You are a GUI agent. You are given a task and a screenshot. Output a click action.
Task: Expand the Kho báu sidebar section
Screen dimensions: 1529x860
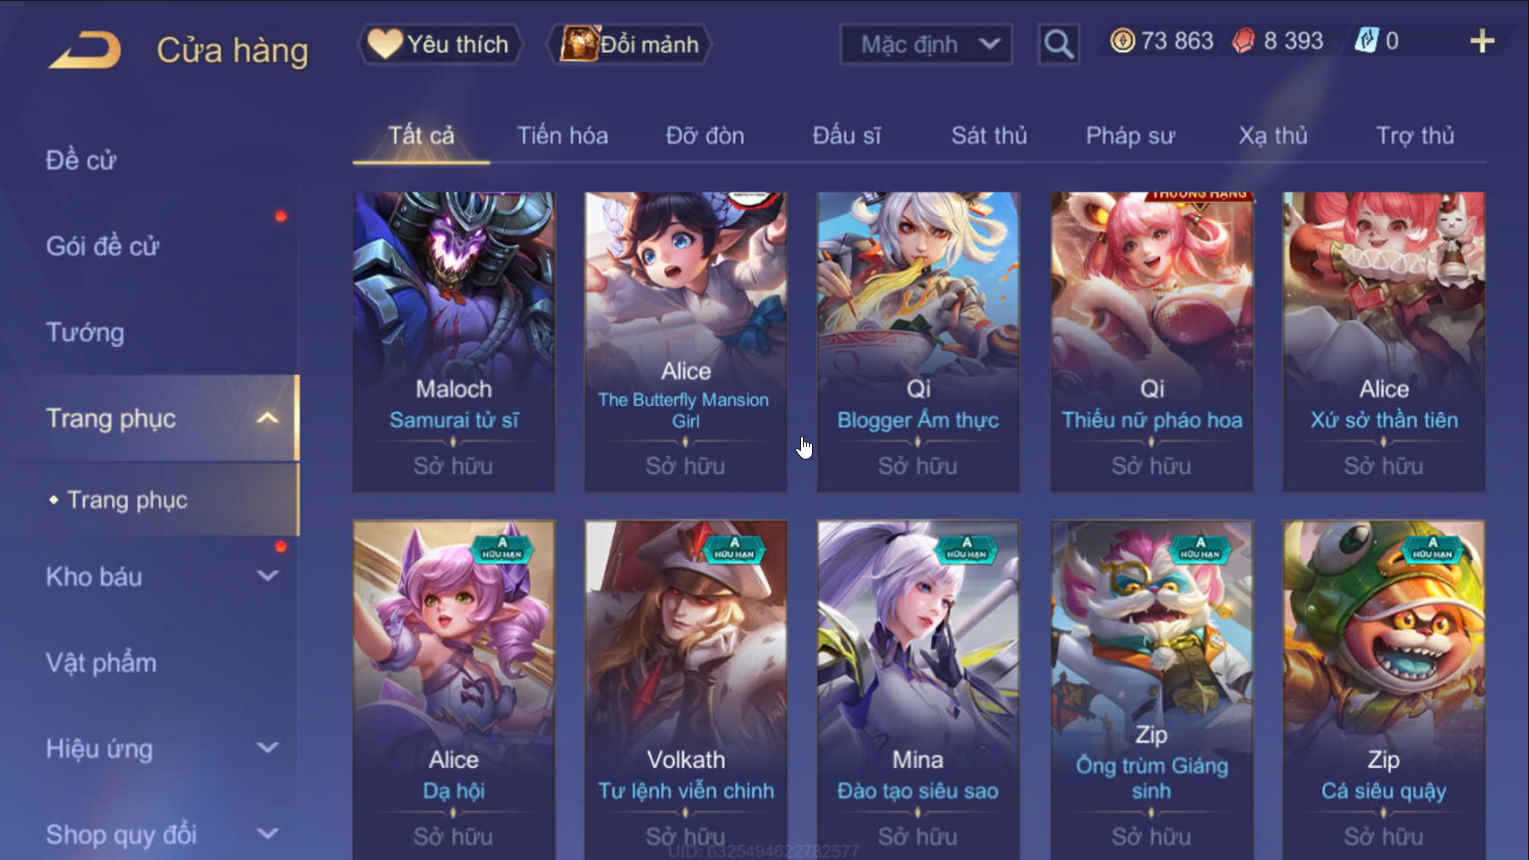pyautogui.click(x=267, y=576)
